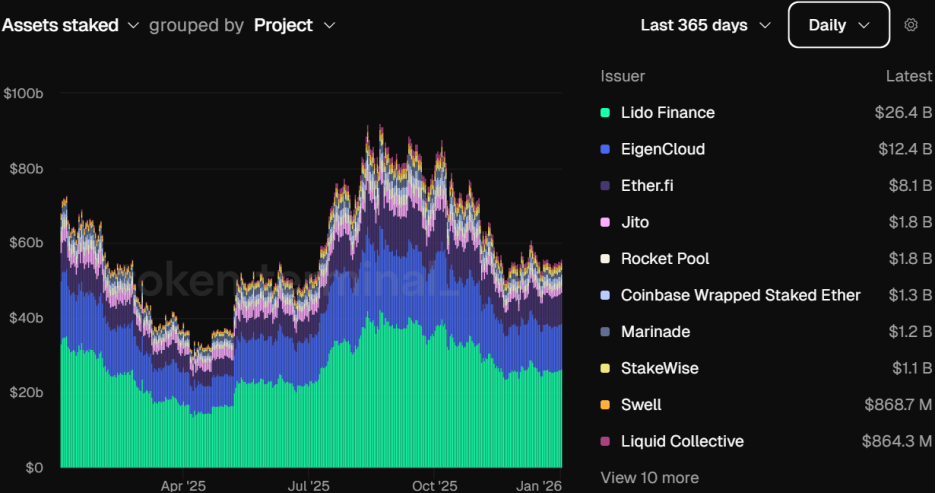This screenshot has width=936, height=493.
Task: Click the Jito pink legend swatch
Action: pos(605,222)
